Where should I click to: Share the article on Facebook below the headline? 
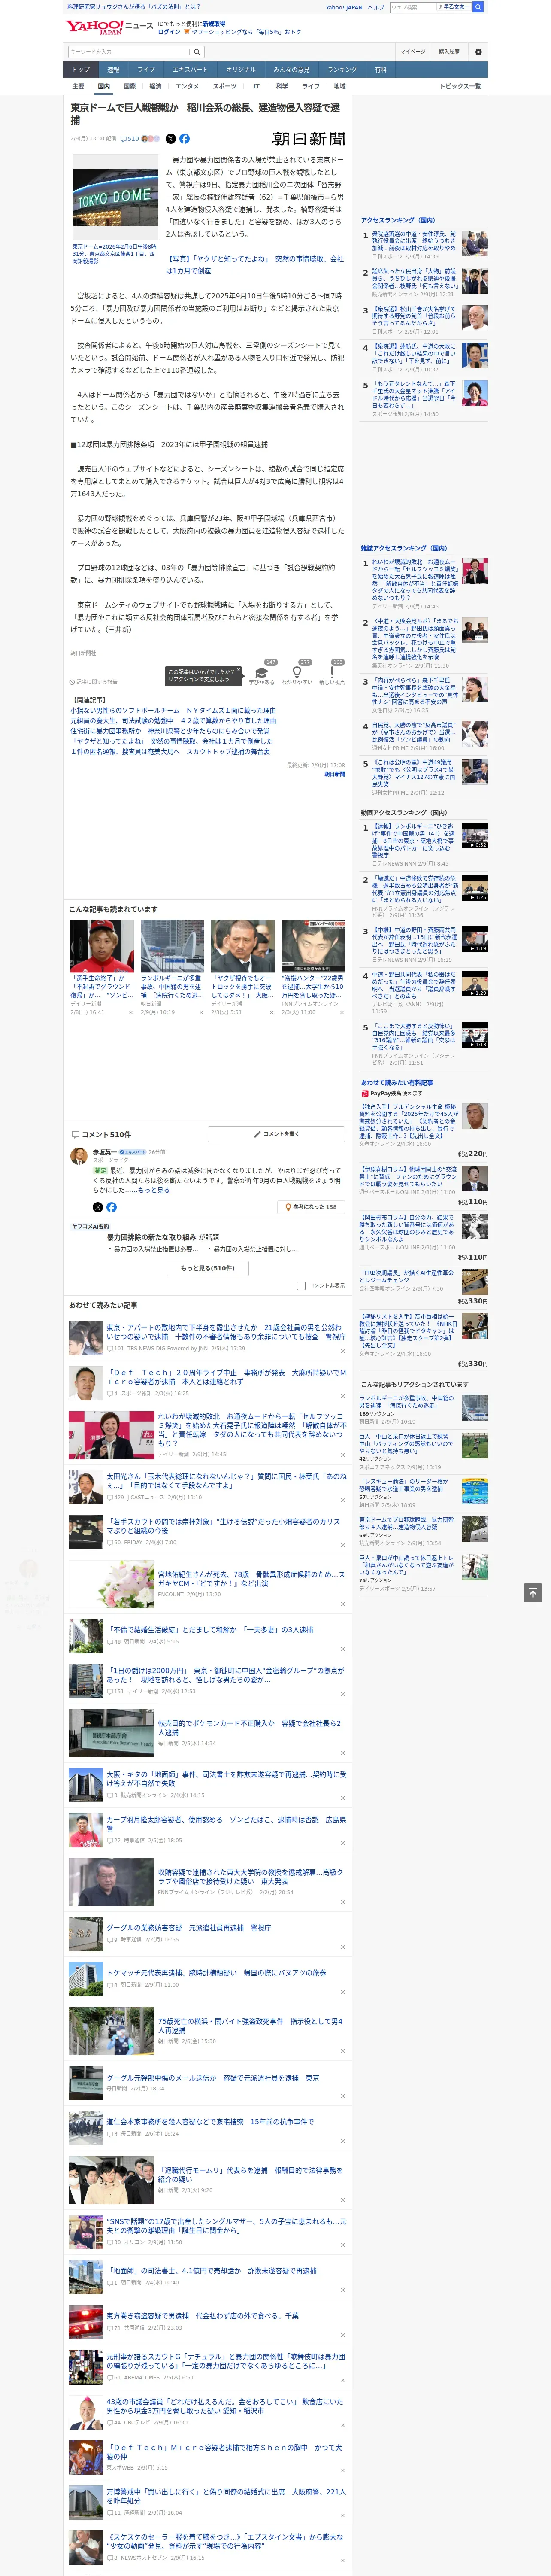pyautogui.click(x=184, y=139)
